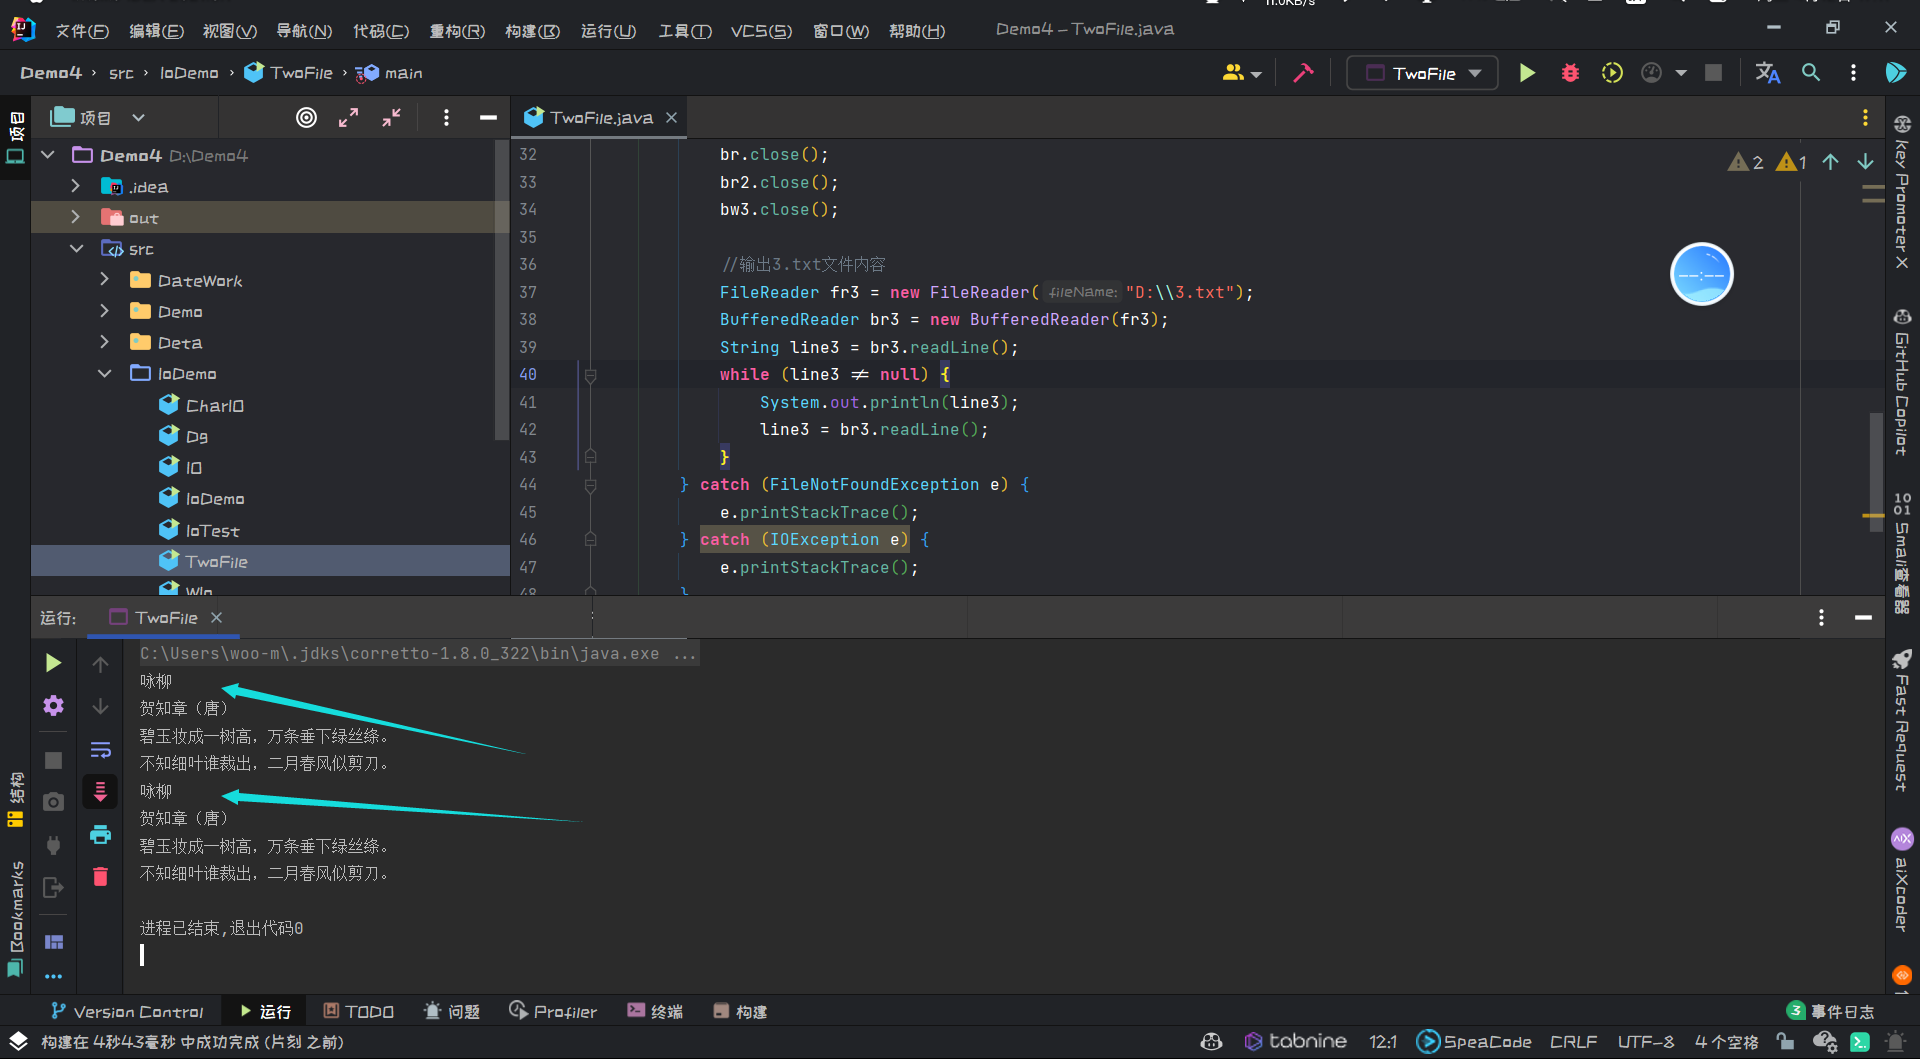This screenshot has width=1920, height=1059.
Task: Clear console output with trash icon
Action: (x=101, y=877)
